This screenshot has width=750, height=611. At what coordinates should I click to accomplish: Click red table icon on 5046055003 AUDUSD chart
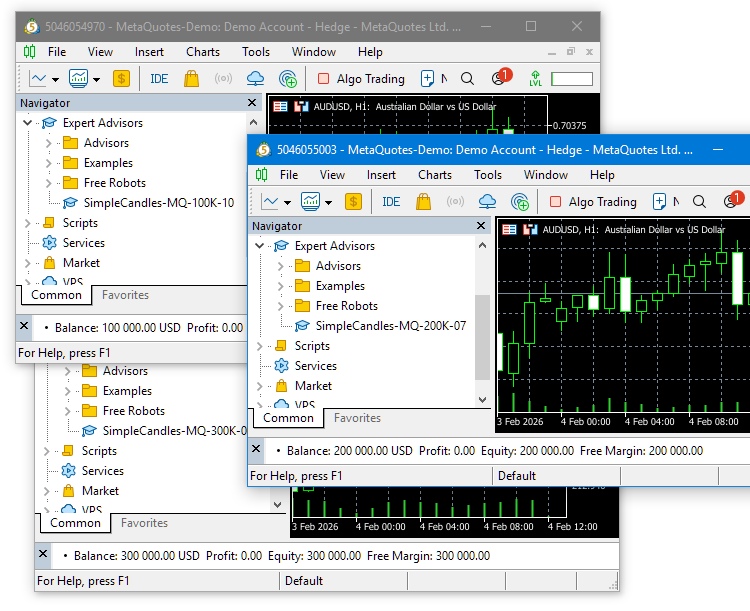(x=509, y=229)
